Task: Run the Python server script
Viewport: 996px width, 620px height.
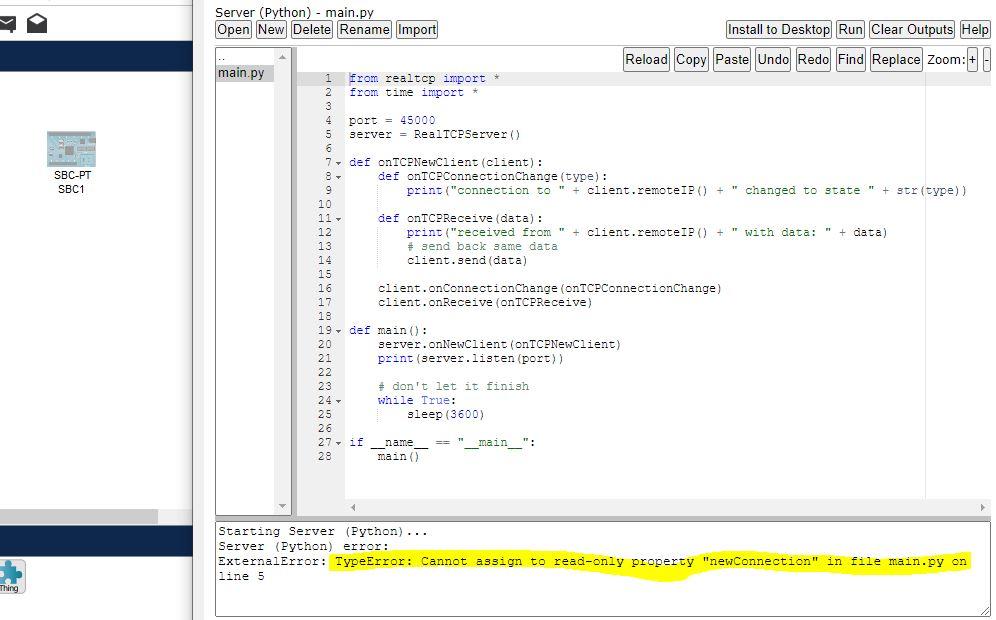Action: click(x=850, y=29)
